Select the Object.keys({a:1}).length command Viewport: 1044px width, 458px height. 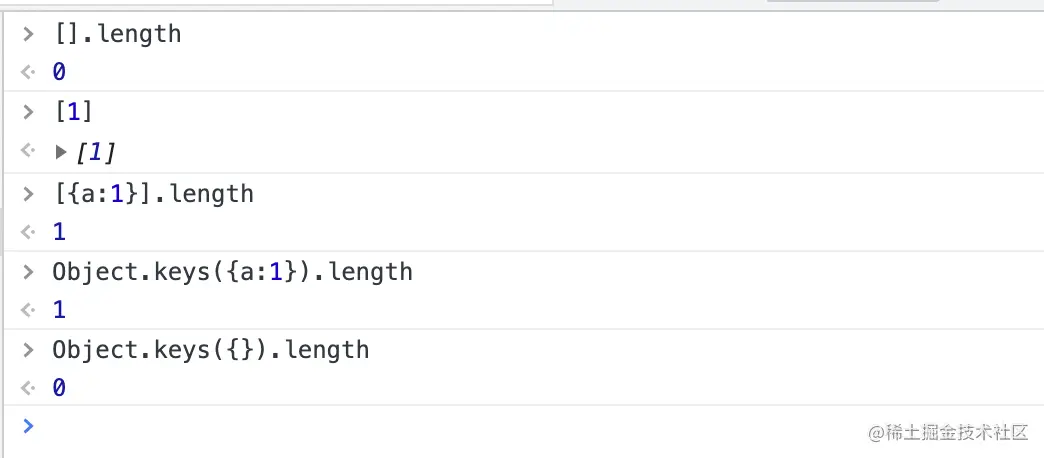[232, 271]
